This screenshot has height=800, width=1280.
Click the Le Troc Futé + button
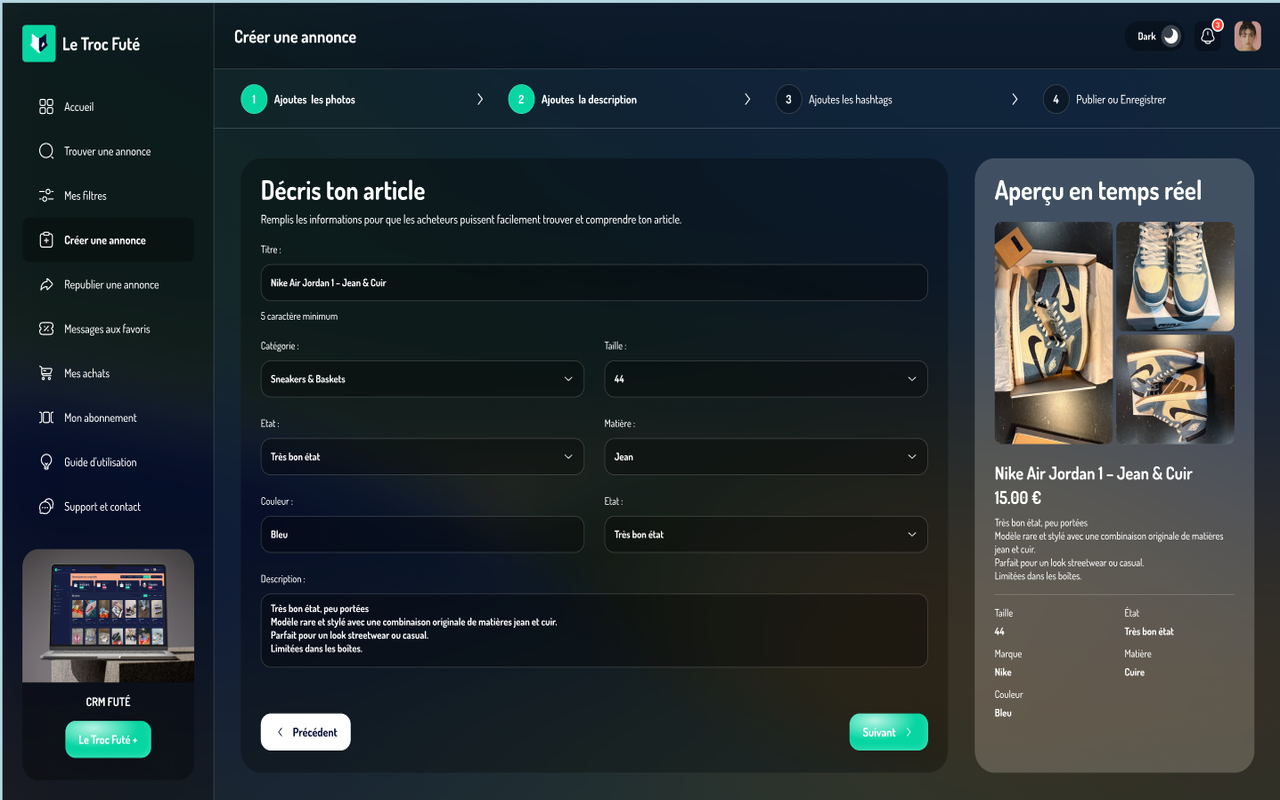point(108,739)
